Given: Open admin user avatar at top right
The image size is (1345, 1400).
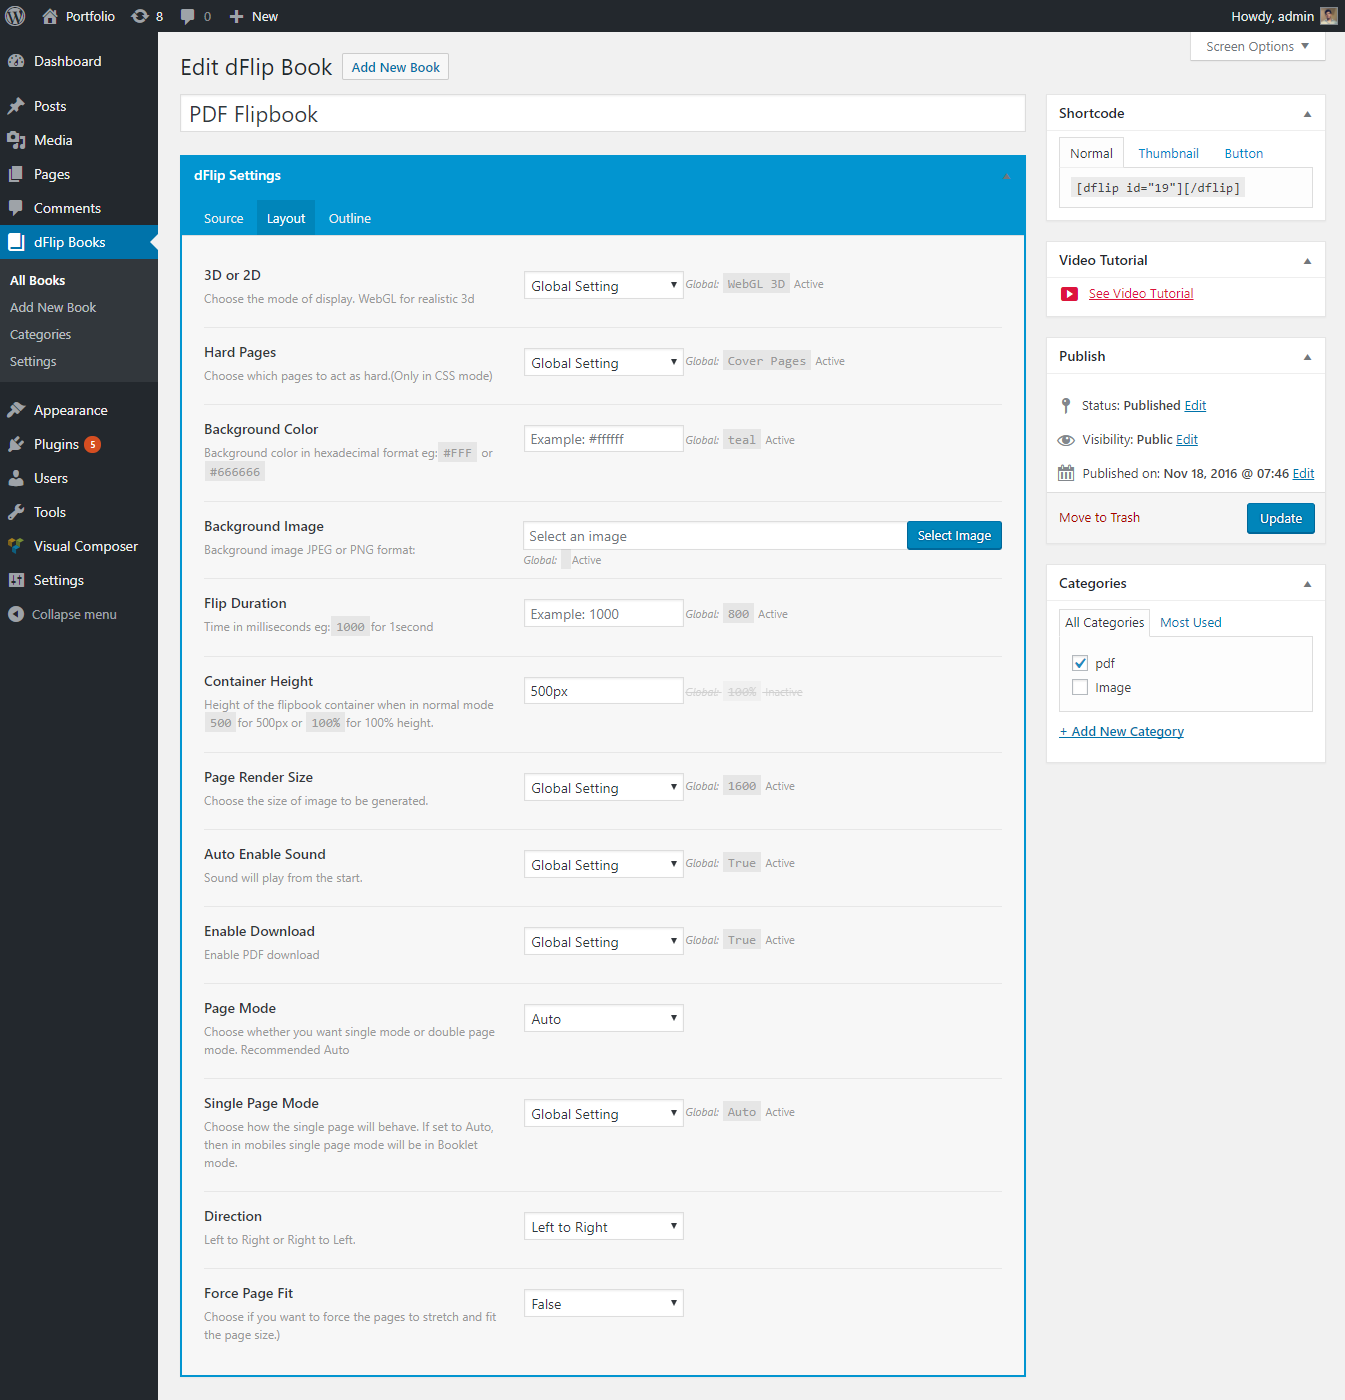Looking at the screenshot, I should (x=1329, y=16).
